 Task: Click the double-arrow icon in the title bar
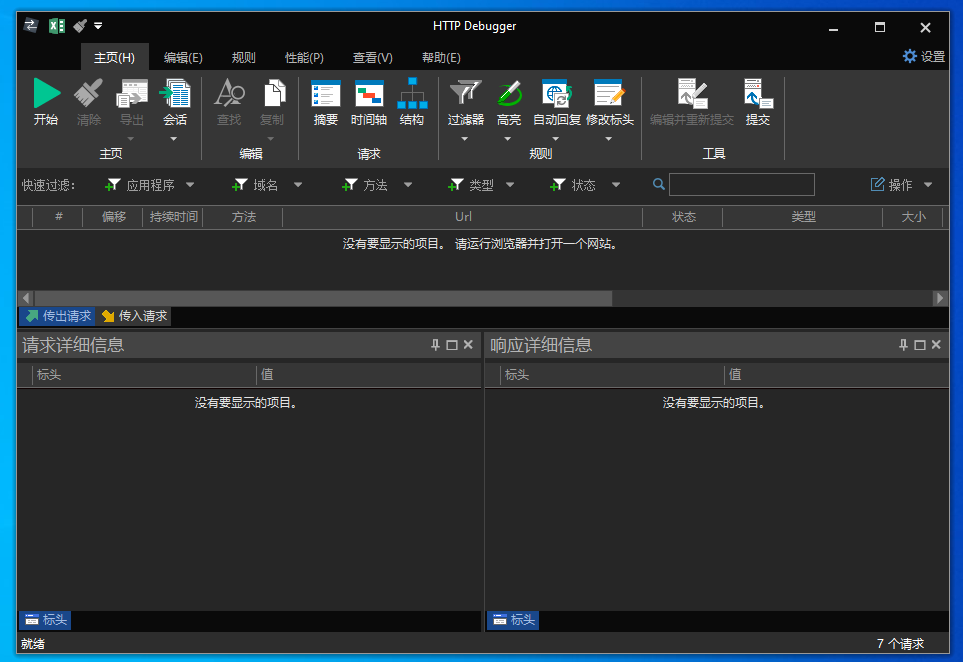(x=31, y=26)
